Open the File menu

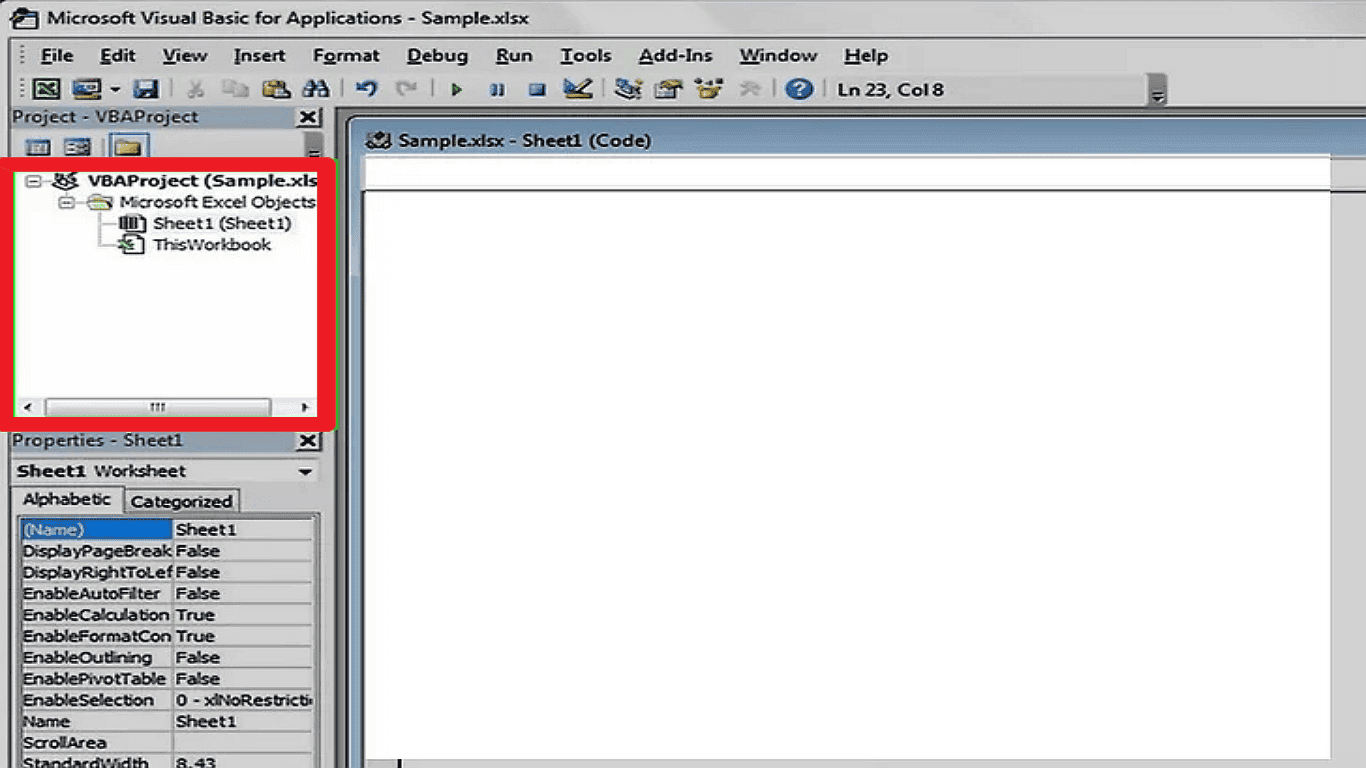tap(56, 56)
